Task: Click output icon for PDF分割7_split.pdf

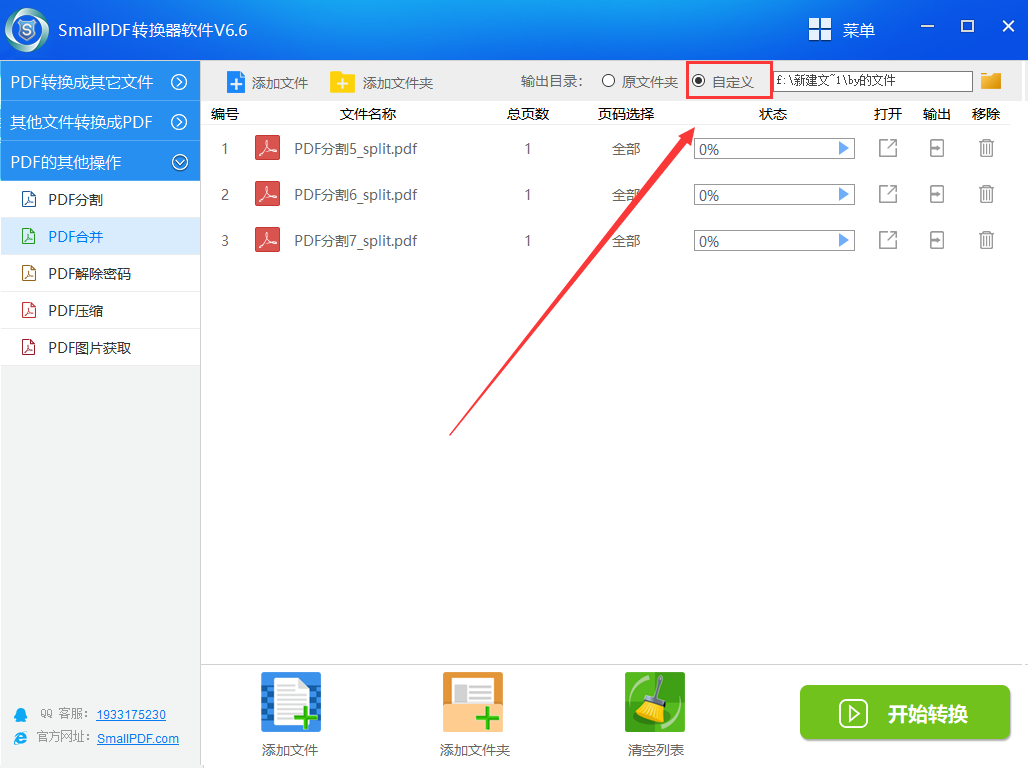Action: pos(937,240)
